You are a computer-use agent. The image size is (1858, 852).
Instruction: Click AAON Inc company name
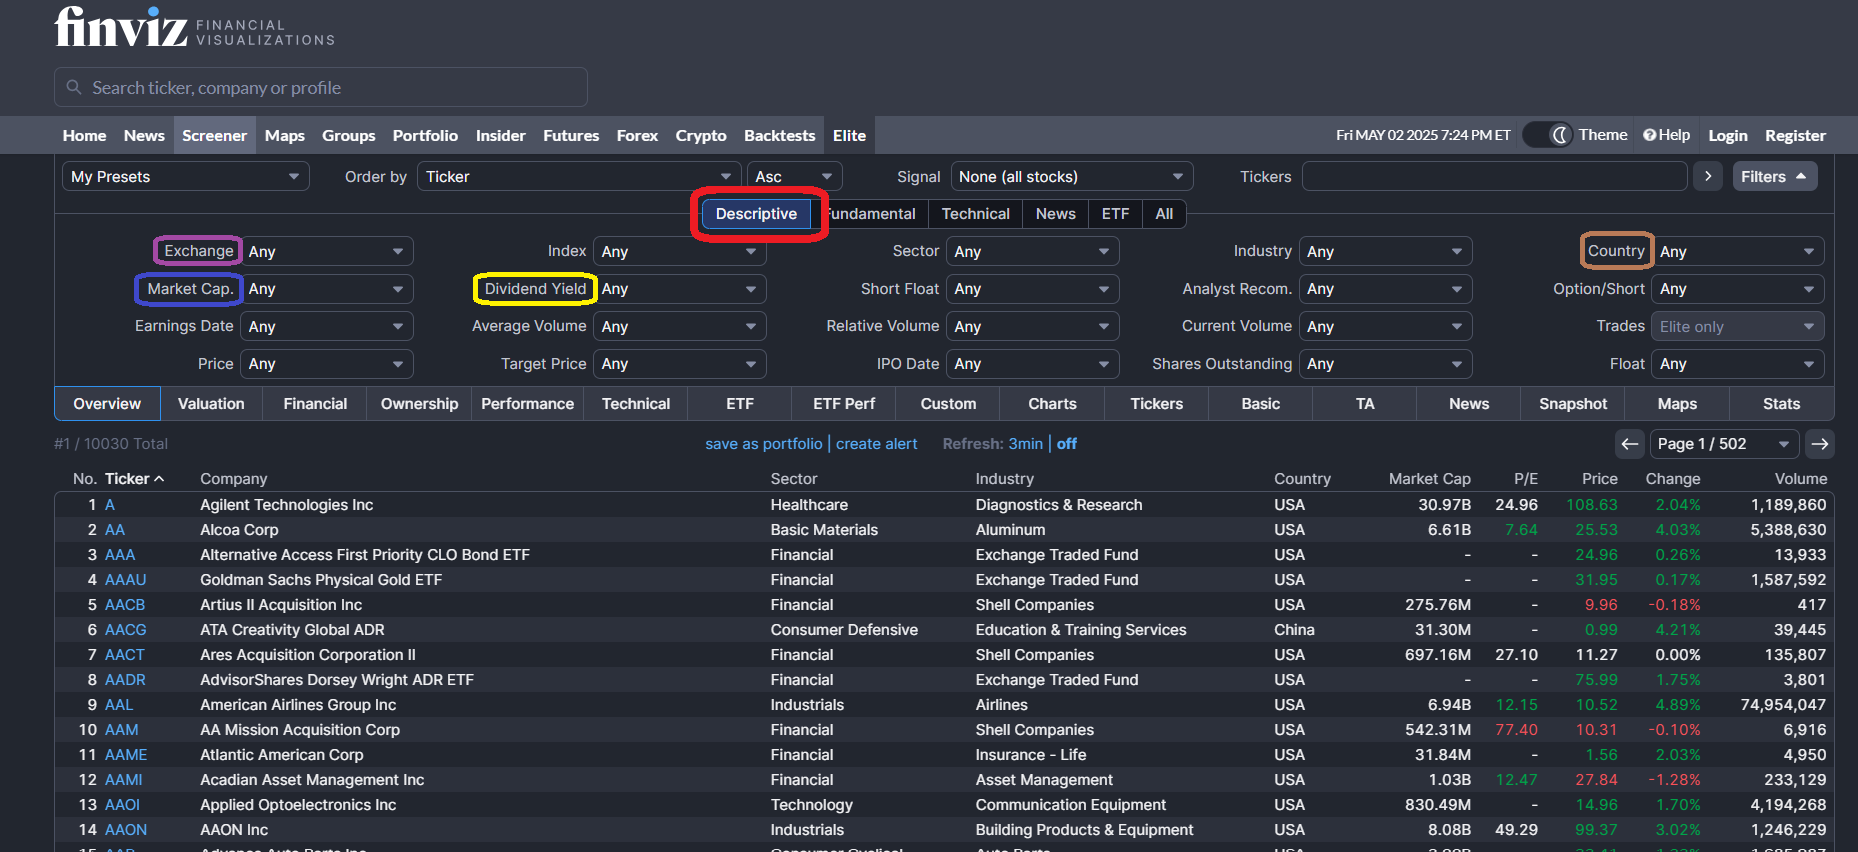[x=234, y=830]
